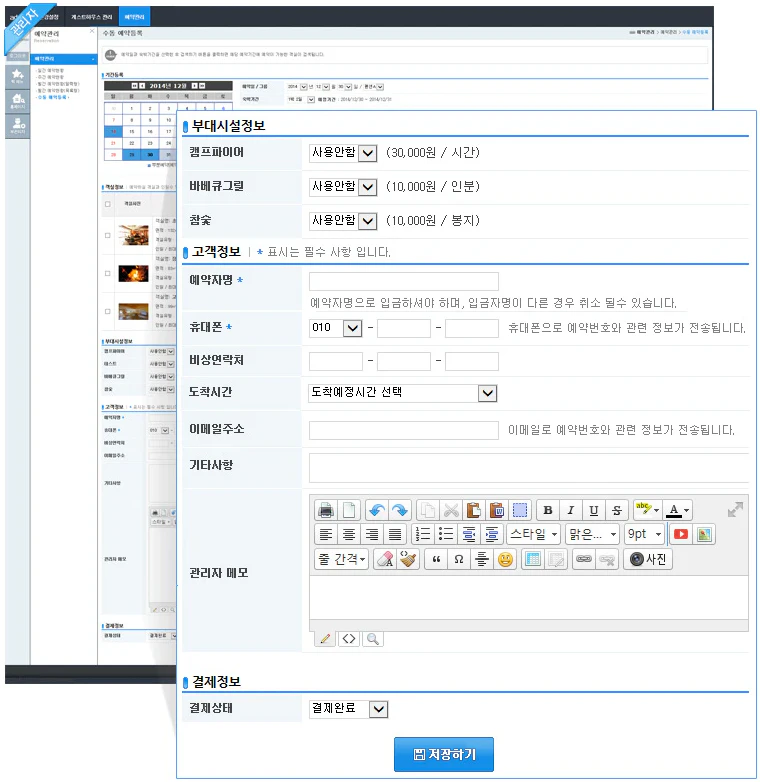Insert a numbered list
Image resolution: width=760 pixels, height=782 pixels.
pos(422,535)
